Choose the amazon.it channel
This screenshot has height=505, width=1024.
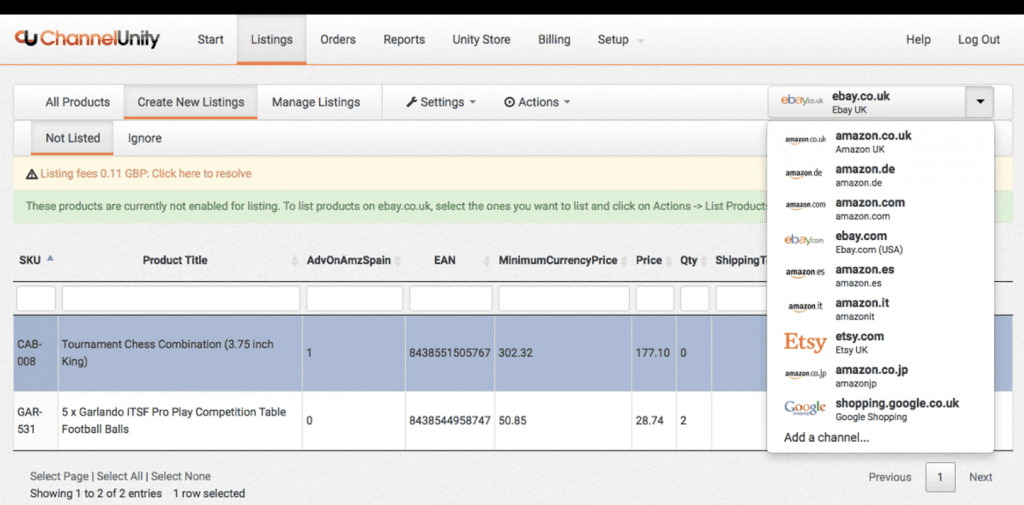881,309
